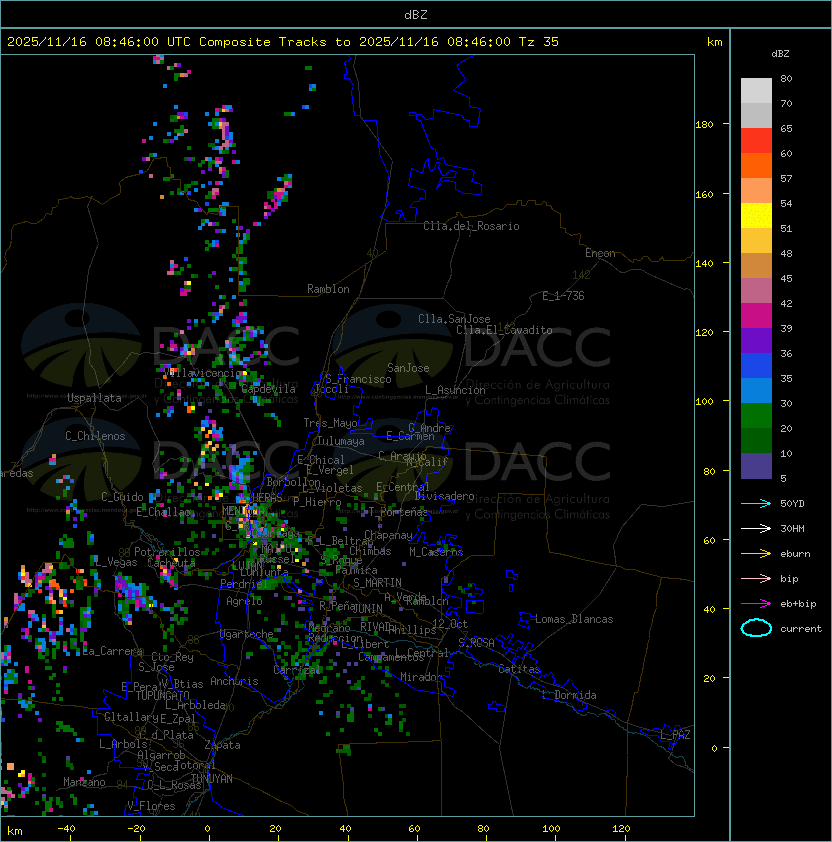Click the 'L_Dormida' place label
This screenshot has width=832, height=842.
click(569, 695)
